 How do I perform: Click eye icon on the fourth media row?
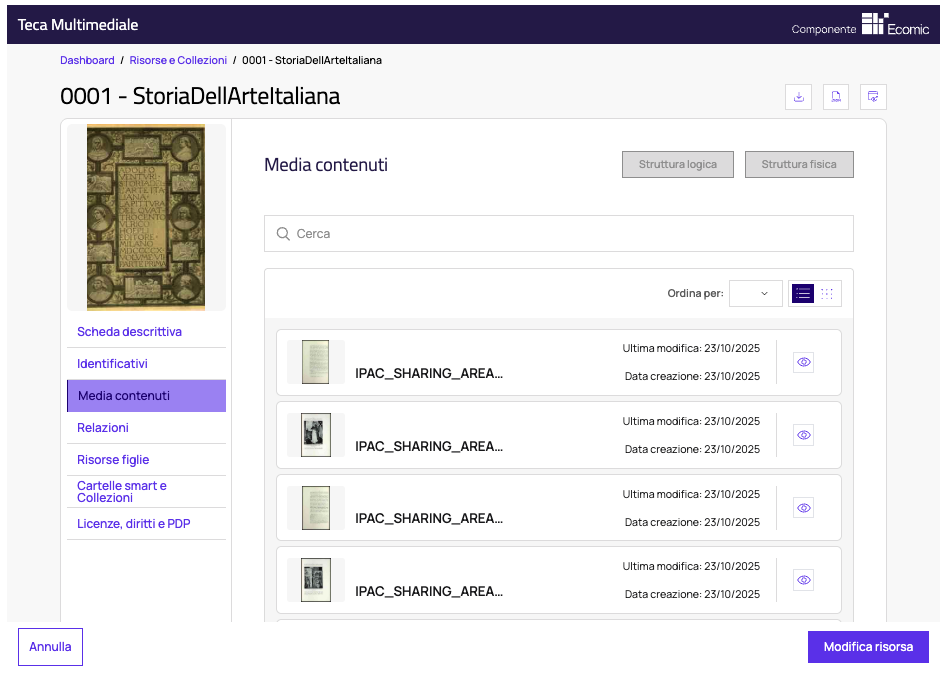[803, 580]
